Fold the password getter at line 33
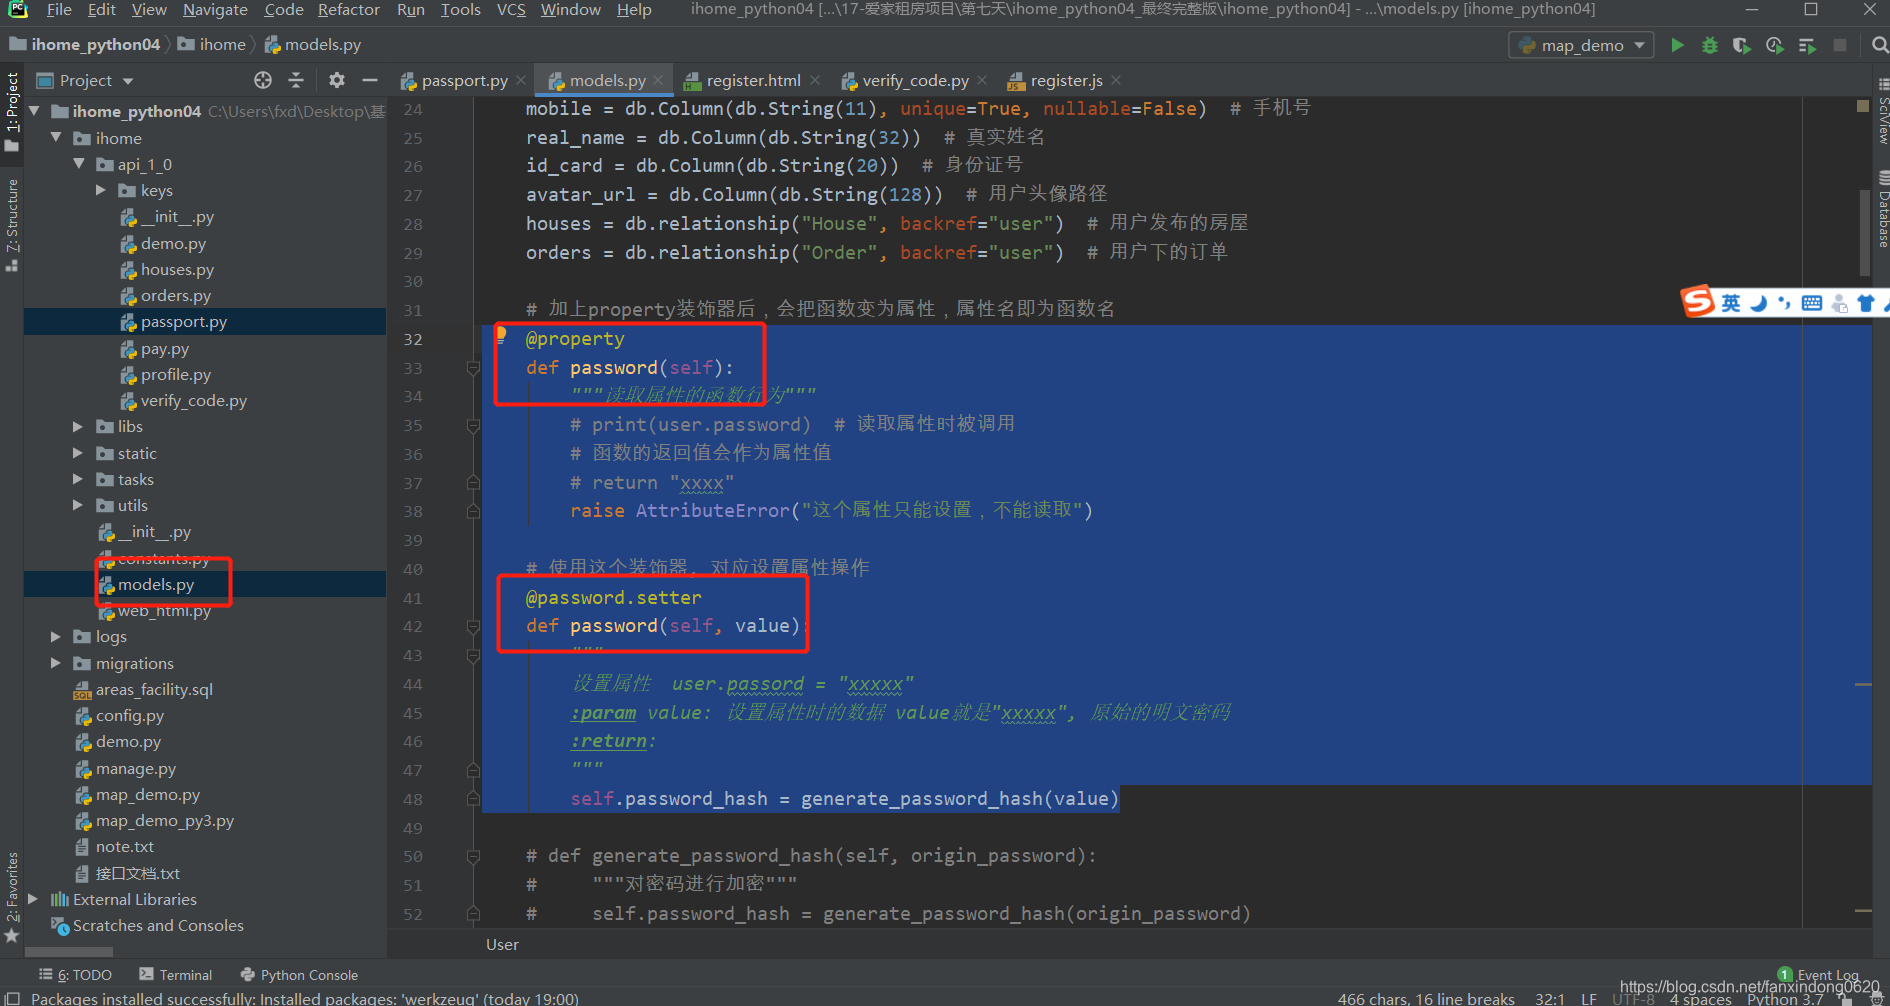This screenshot has width=1890, height=1006. pyautogui.click(x=473, y=368)
